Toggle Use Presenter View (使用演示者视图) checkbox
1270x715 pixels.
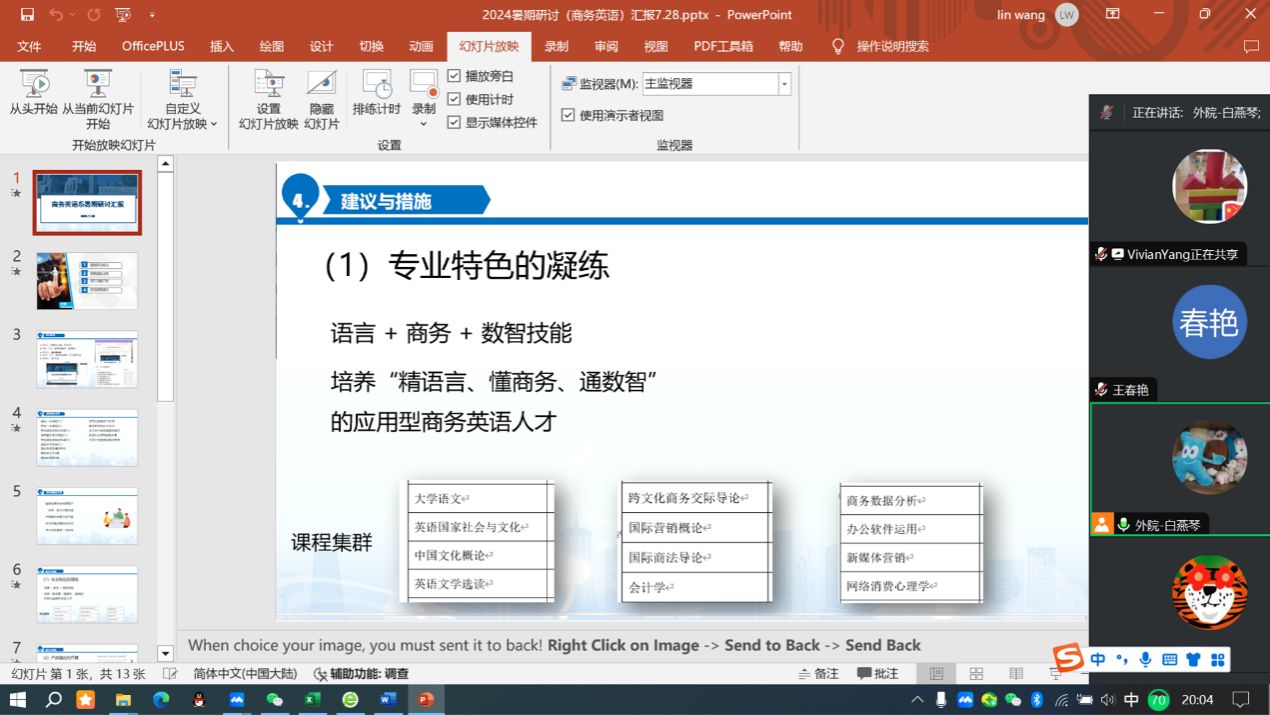pos(568,115)
